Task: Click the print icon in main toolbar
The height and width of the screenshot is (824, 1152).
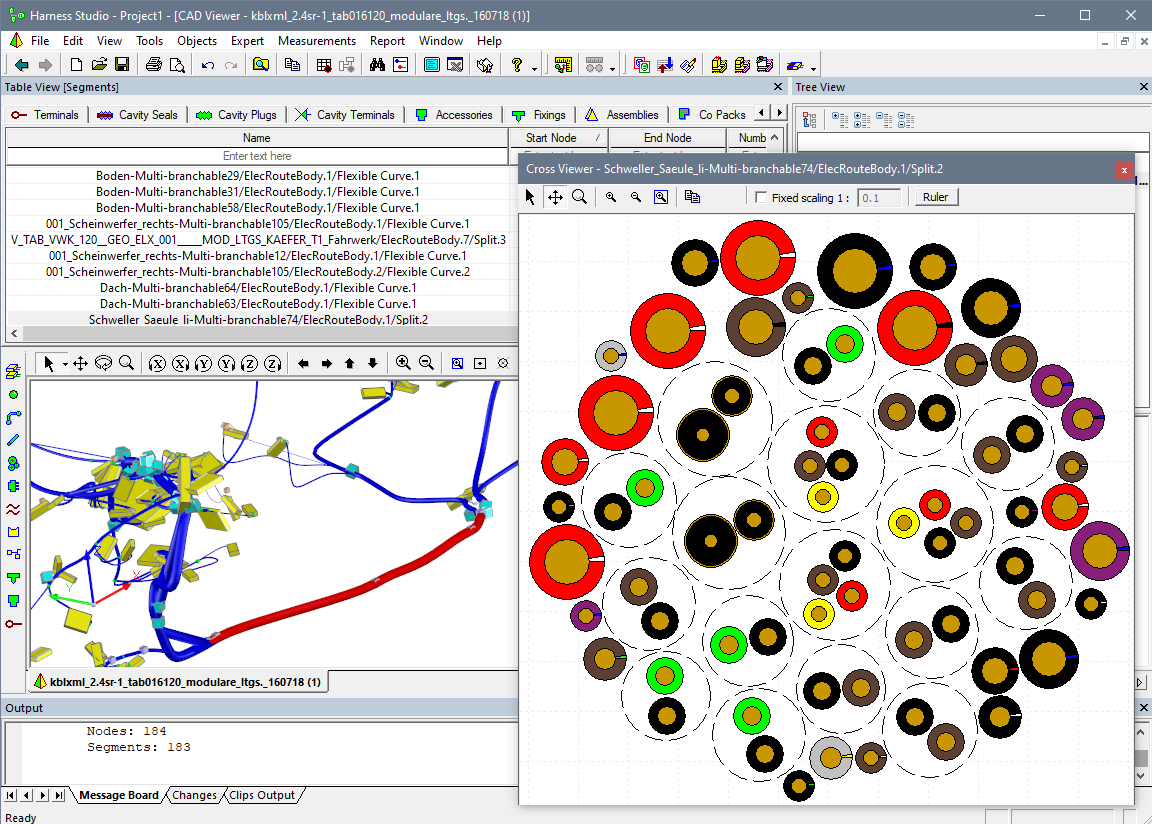Action: 153,65
